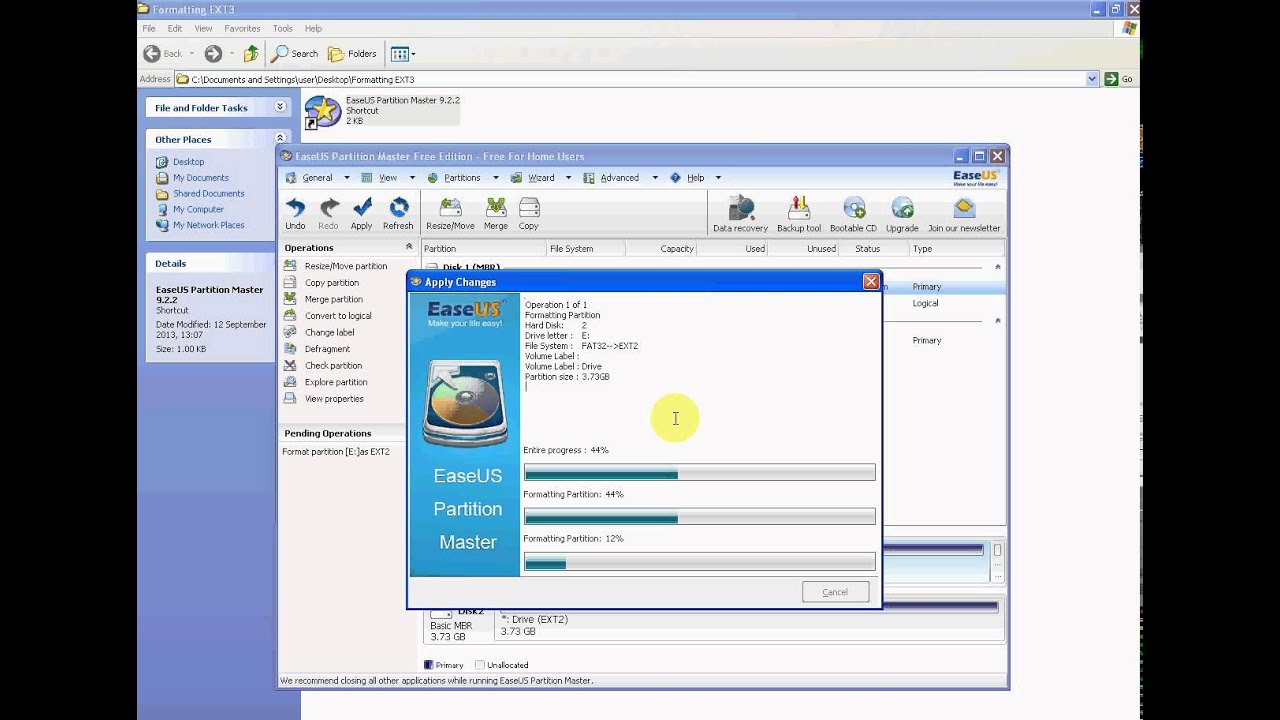Open My Computer link in Other Places
Screen dimensions: 1280x720
[198, 210]
